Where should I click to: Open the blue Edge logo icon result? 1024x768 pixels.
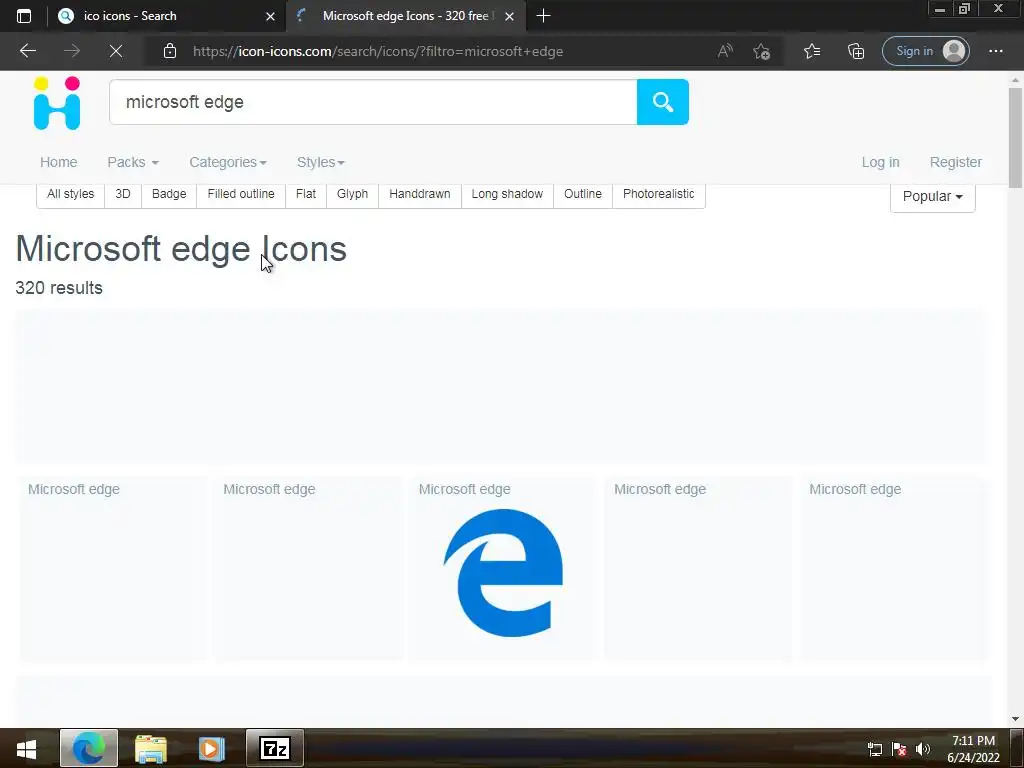click(x=503, y=573)
